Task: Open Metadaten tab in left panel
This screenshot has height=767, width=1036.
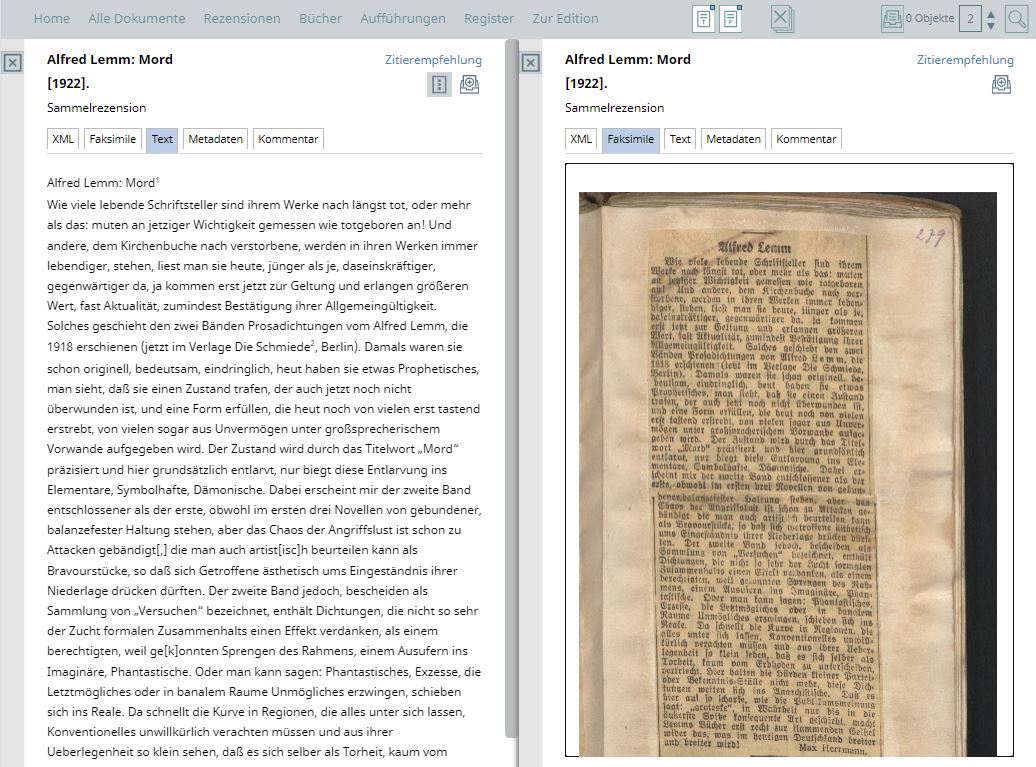Action: [x=215, y=139]
